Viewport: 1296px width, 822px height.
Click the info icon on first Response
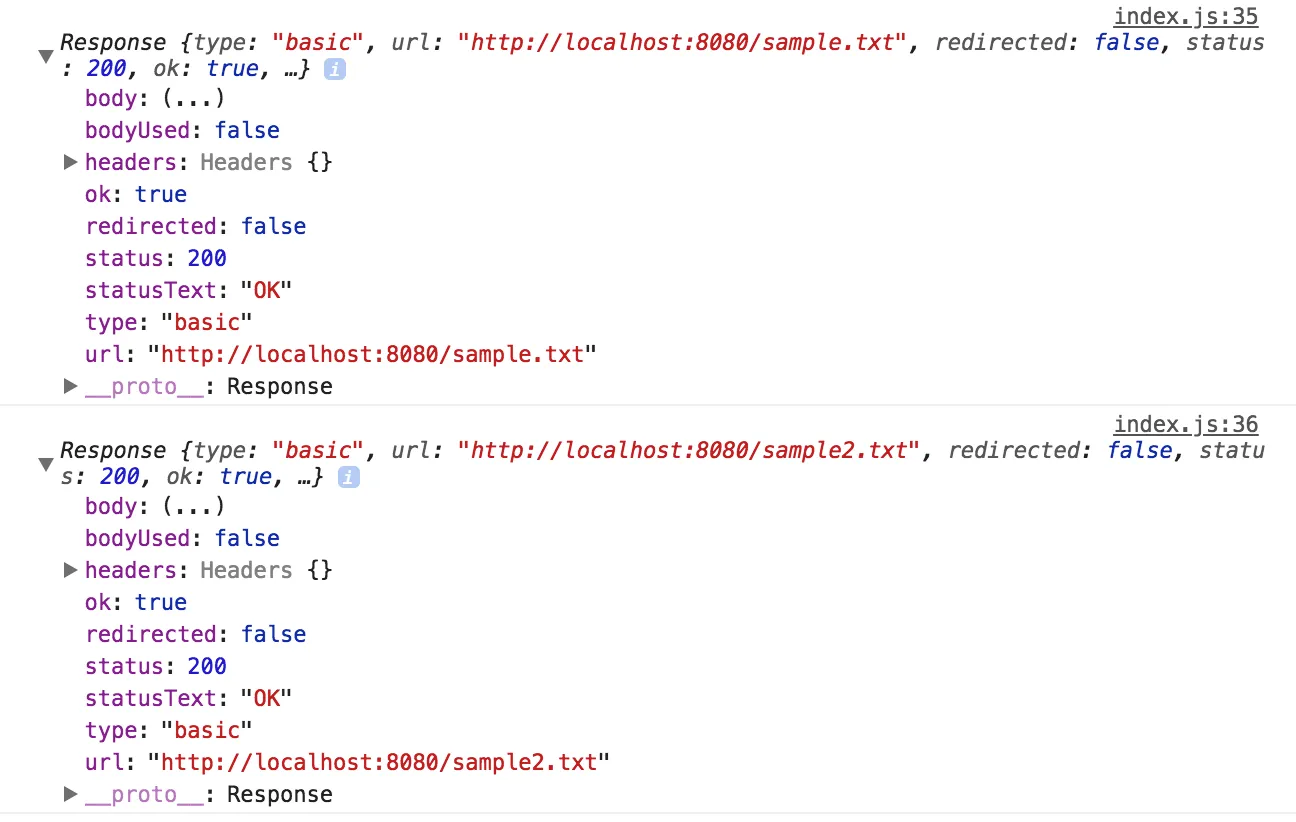tap(335, 70)
